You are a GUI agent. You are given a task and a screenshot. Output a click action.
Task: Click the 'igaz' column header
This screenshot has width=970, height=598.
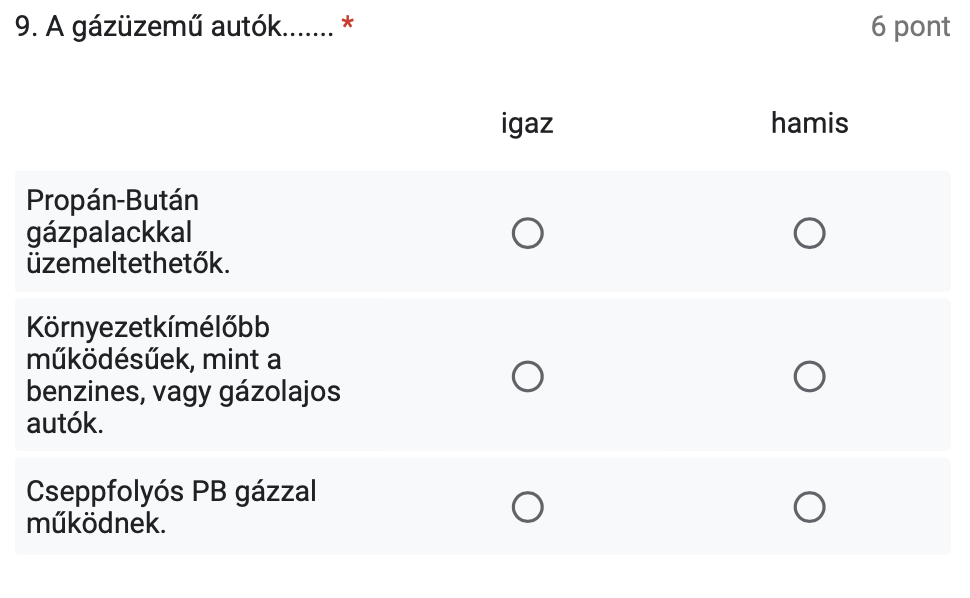click(527, 124)
